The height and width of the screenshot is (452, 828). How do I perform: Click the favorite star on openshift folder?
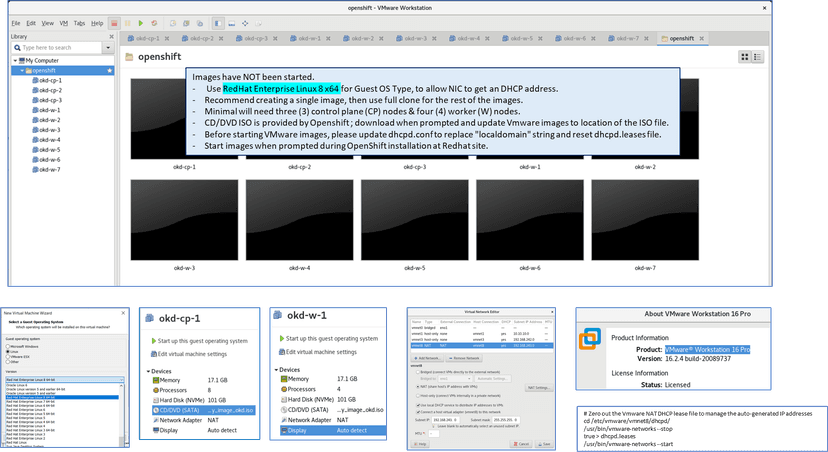point(109,71)
